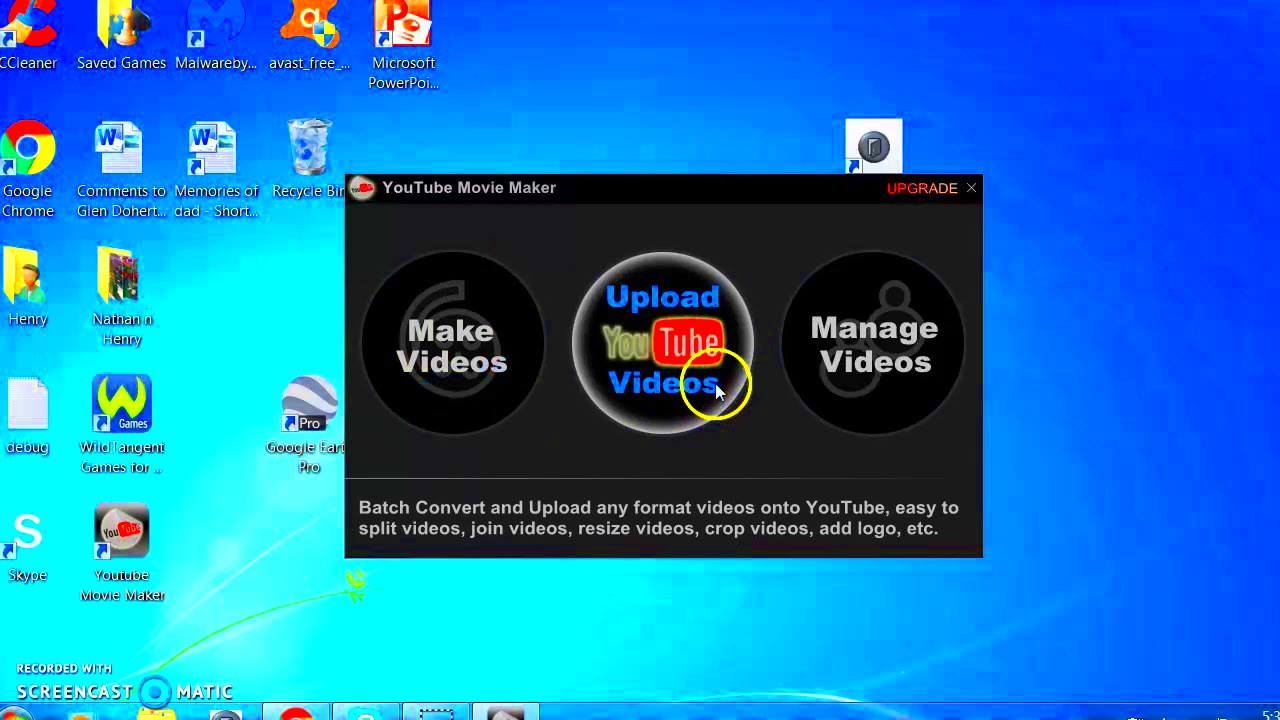This screenshot has width=1280, height=720.
Task: Select the Memories of dad Word document
Action: pyautogui.click(x=215, y=170)
